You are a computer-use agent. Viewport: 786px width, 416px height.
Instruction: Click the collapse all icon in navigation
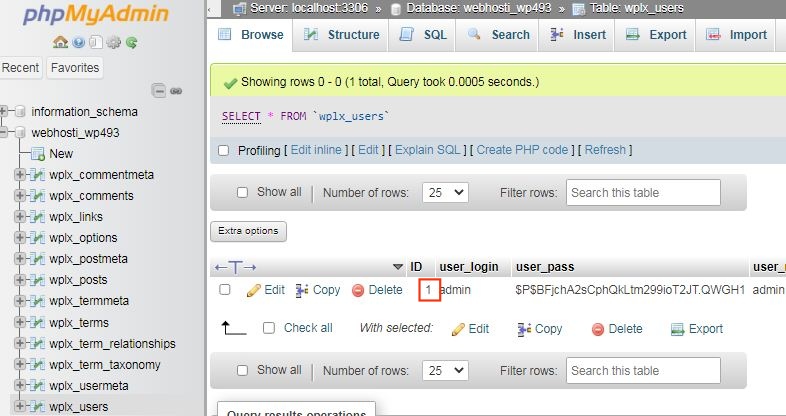(x=158, y=91)
